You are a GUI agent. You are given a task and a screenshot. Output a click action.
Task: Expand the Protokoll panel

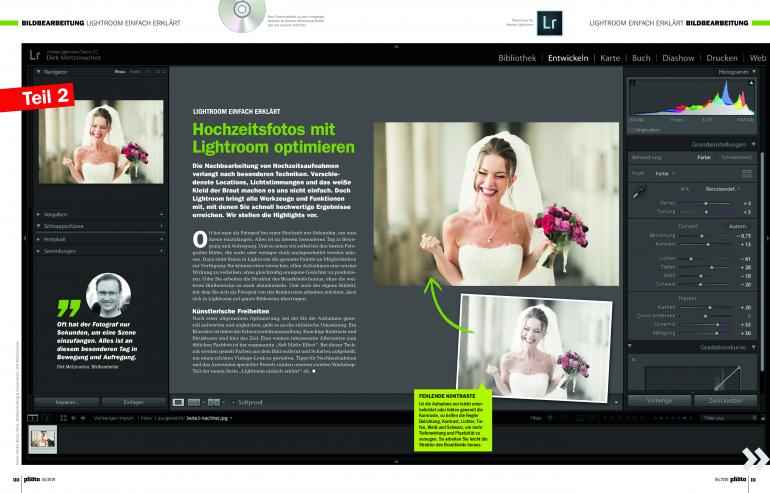(x=38, y=239)
